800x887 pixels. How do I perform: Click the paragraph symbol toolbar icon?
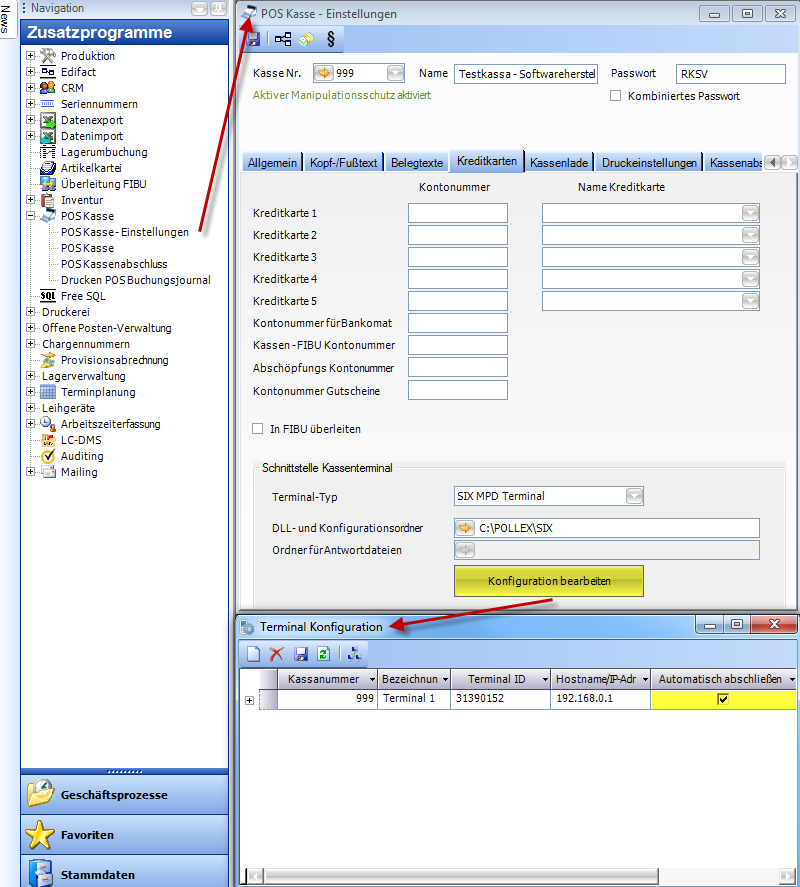(x=330, y=39)
